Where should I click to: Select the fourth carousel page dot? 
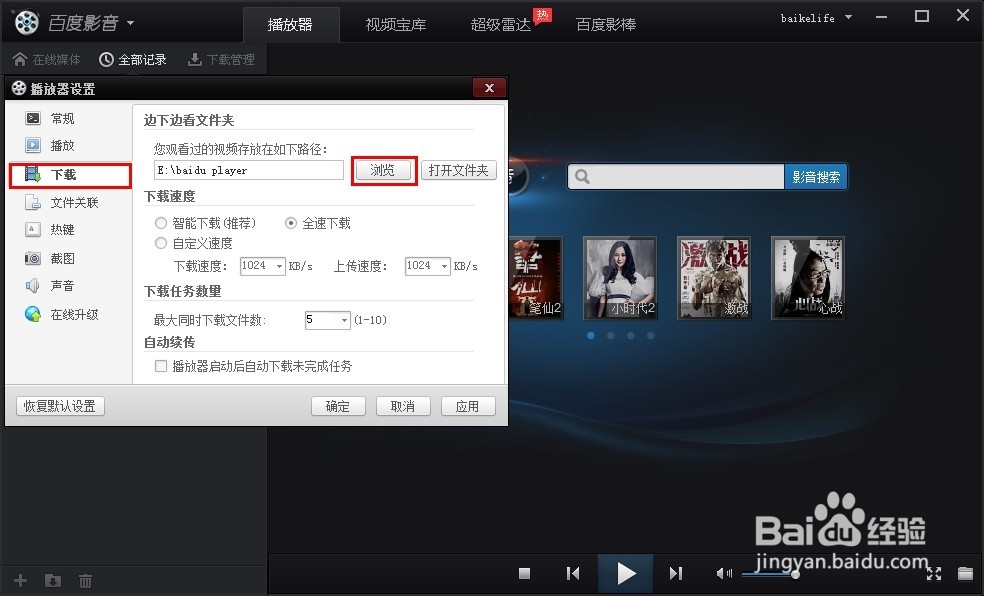651,336
